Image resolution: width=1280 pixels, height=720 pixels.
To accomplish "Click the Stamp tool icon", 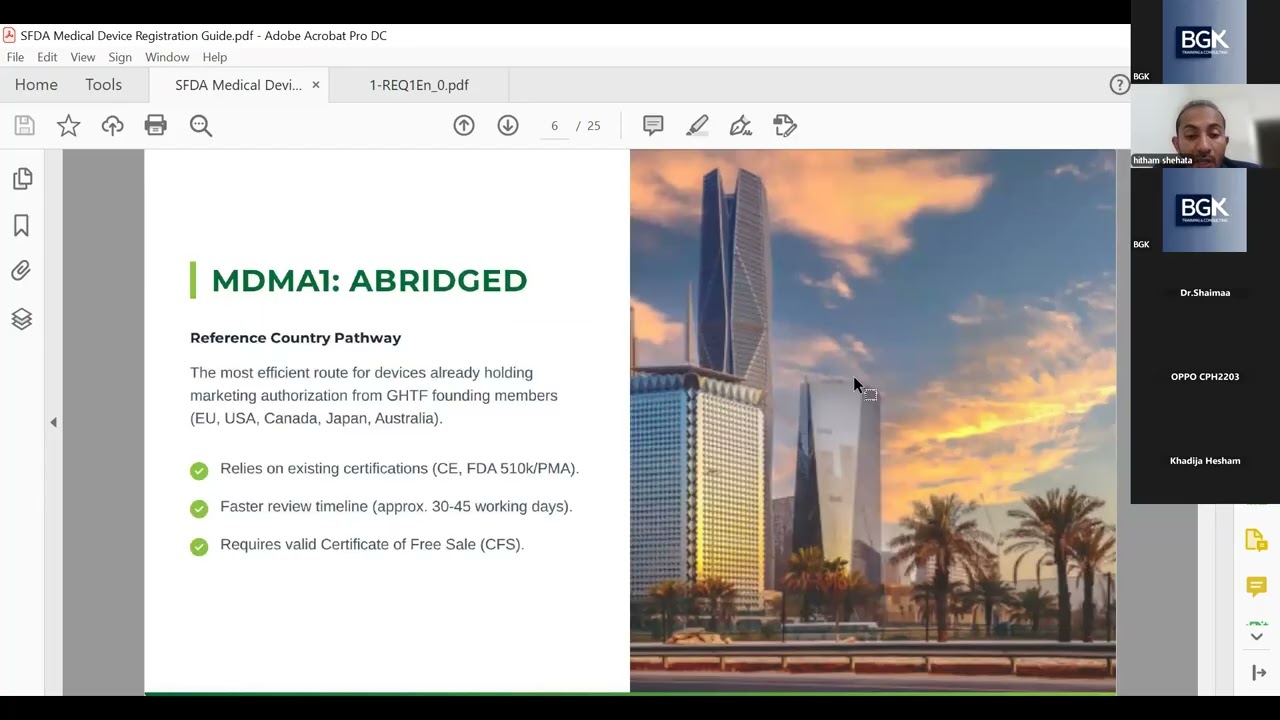I will click(x=785, y=125).
